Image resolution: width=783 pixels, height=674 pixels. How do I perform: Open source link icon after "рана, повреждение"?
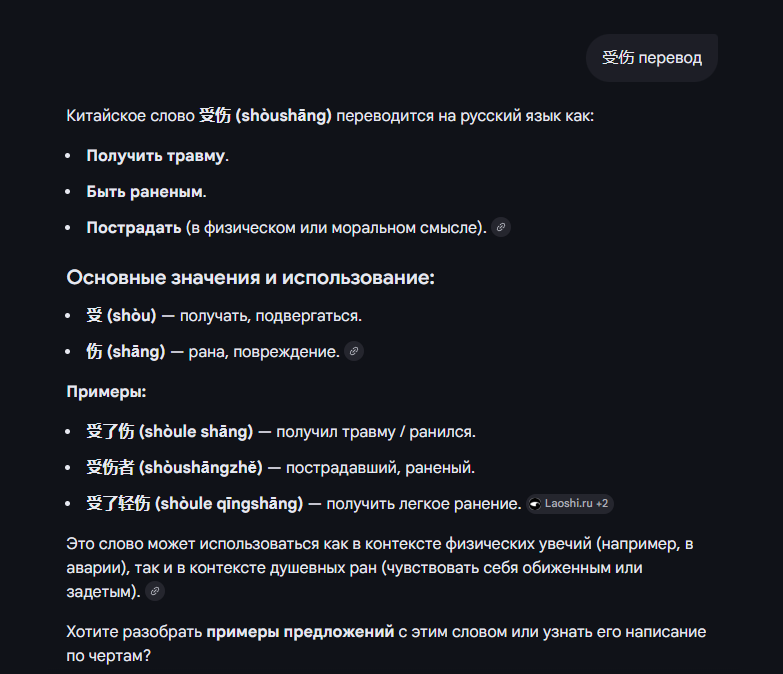(354, 351)
